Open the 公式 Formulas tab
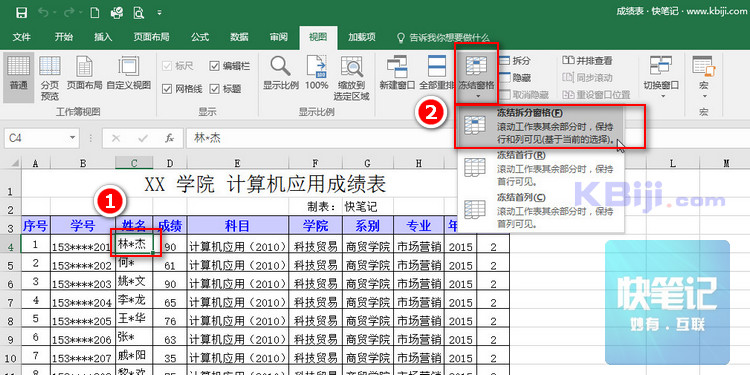This screenshot has height=375, width=750. [199, 37]
